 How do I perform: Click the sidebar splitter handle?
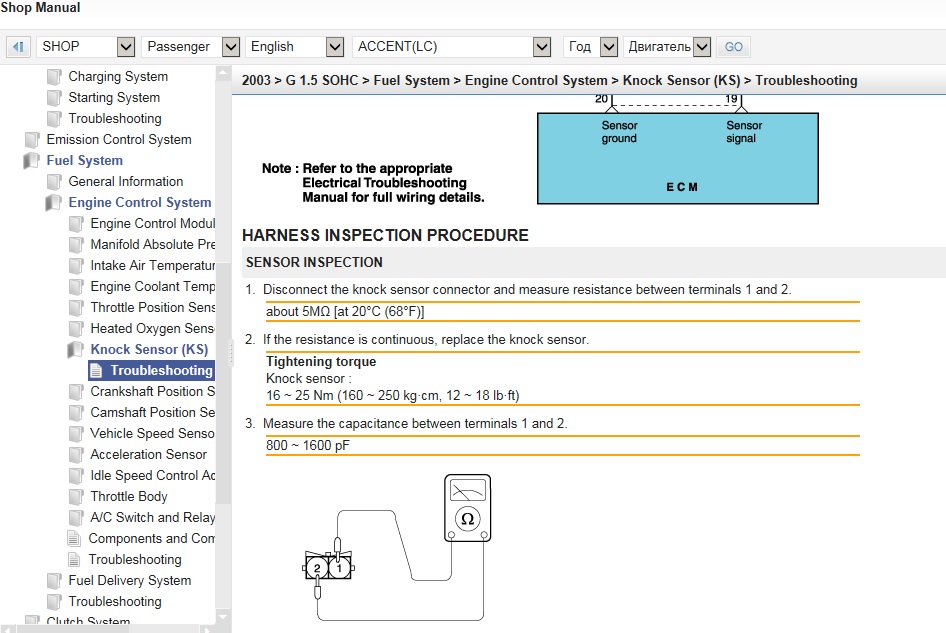click(x=235, y=342)
